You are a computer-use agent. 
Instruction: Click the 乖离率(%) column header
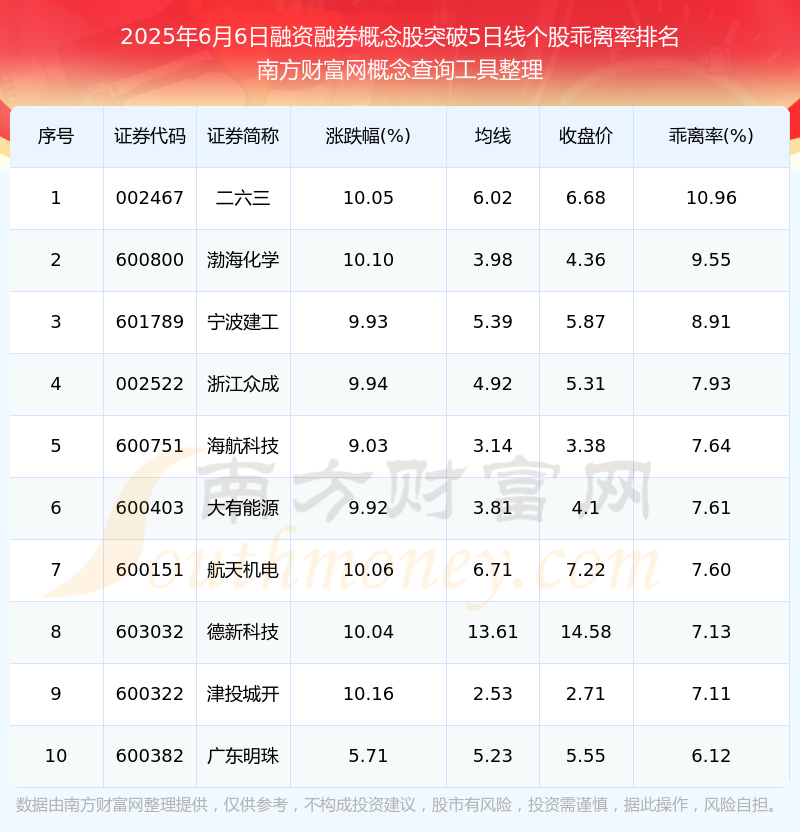click(711, 136)
